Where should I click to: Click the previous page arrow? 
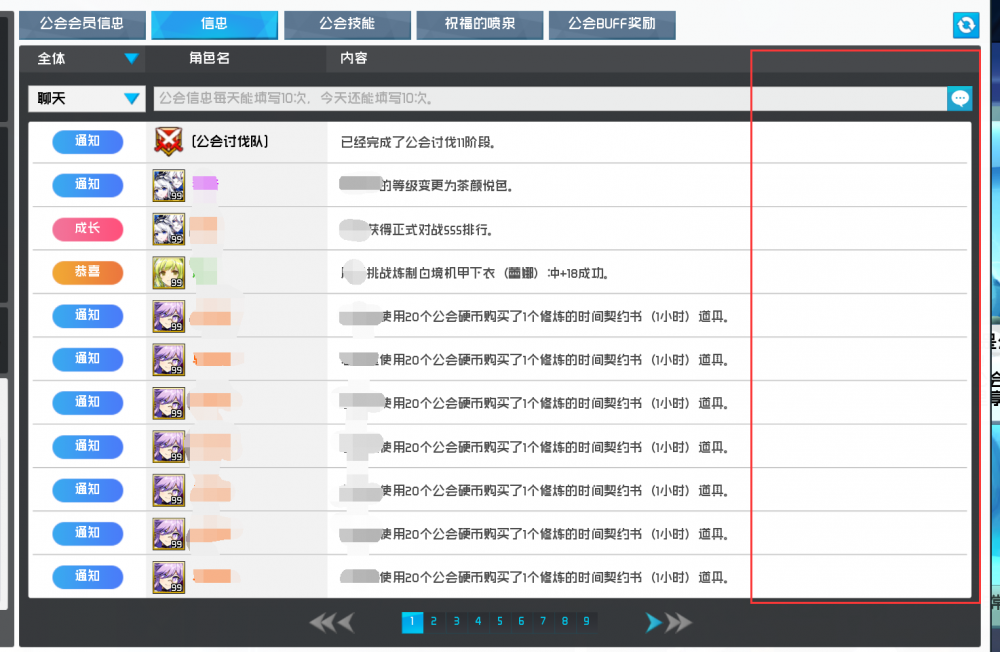pos(347,622)
